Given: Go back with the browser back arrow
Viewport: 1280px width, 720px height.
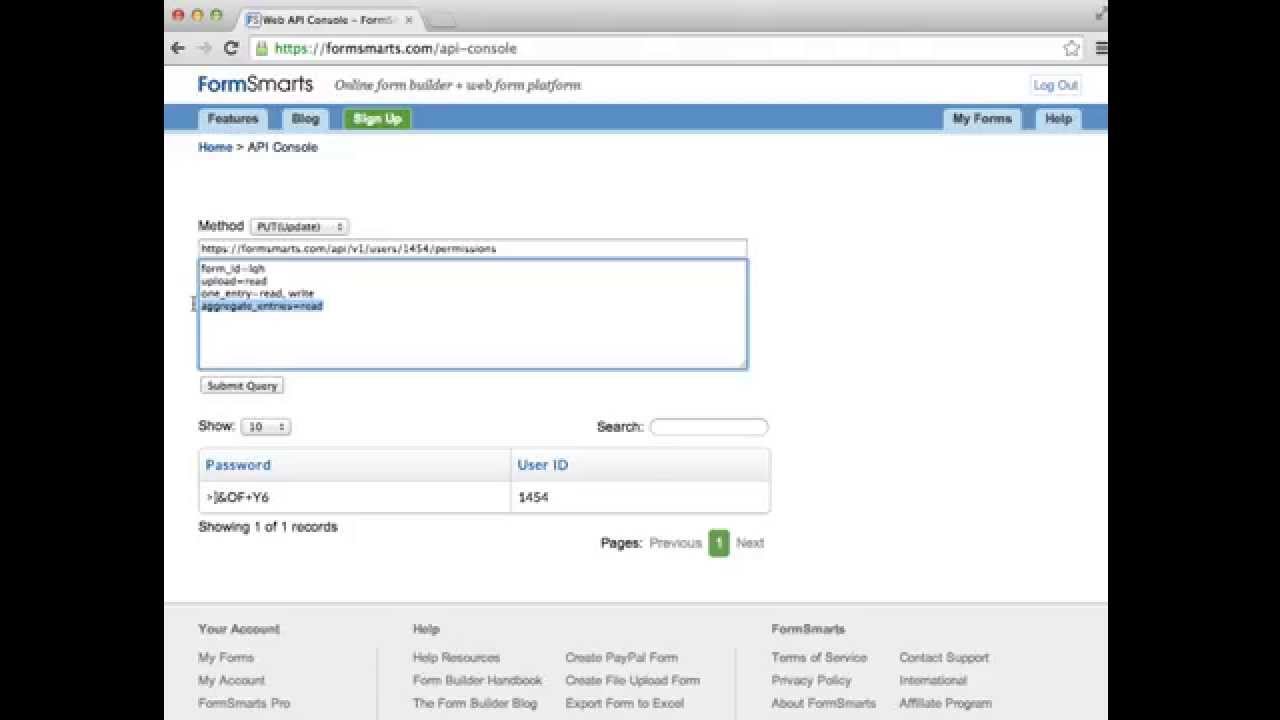Looking at the screenshot, I should (178, 48).
